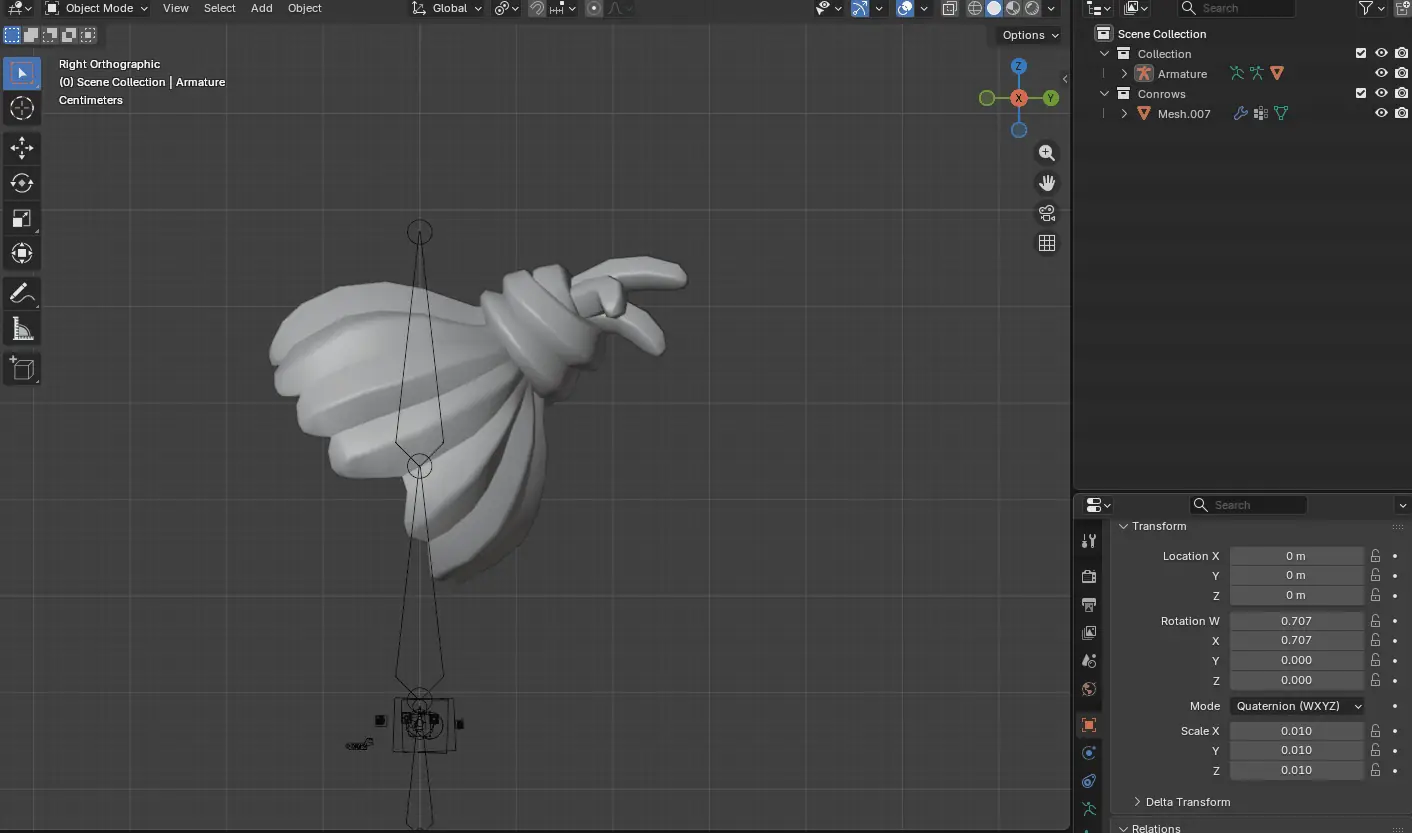Open the Object Constraints properties tab

(1089, 781)
